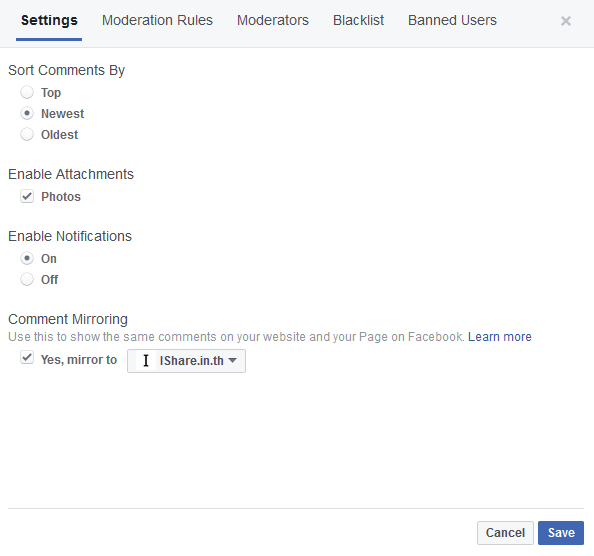This screenshot has width=594, height=556.
Task: Follow the Learn more link
Action: coord(500,337)
